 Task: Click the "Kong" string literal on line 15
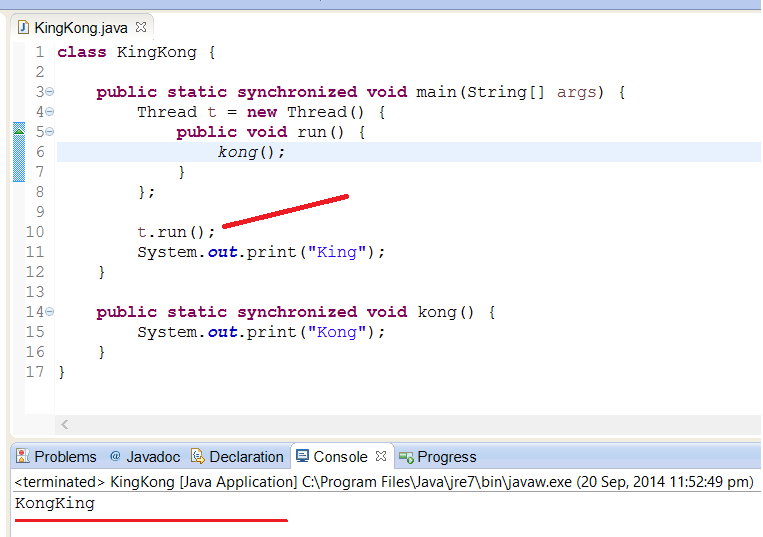pos(337,332)
